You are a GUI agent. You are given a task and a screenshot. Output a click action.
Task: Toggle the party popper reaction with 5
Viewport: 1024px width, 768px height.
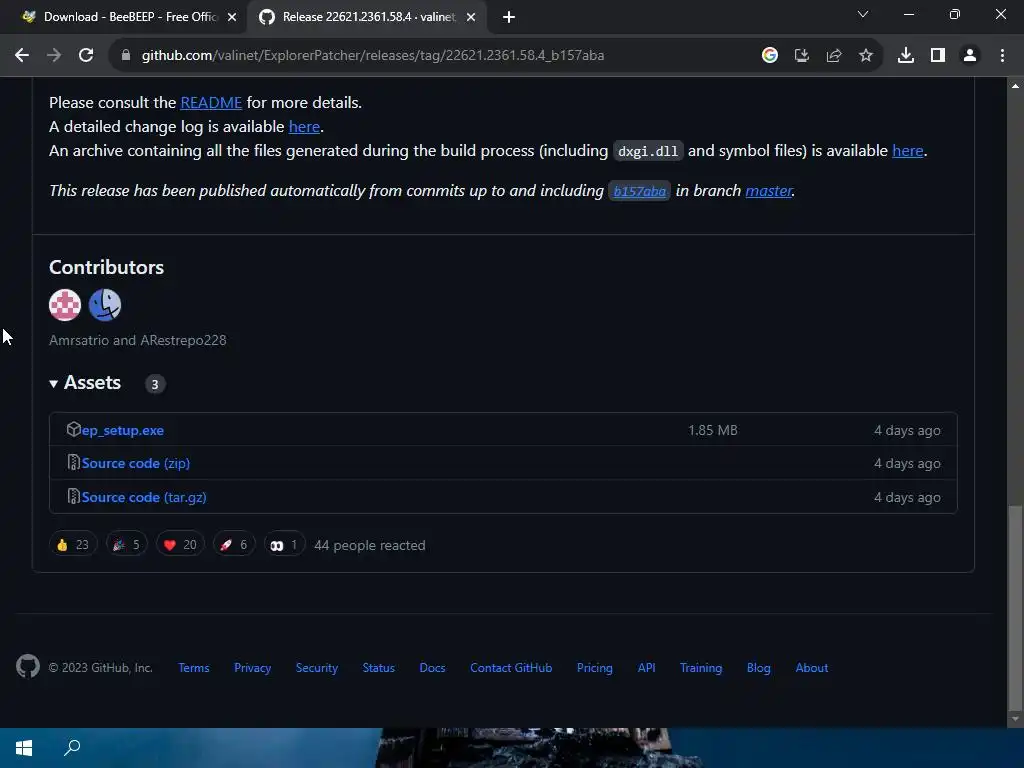point(127,545)
